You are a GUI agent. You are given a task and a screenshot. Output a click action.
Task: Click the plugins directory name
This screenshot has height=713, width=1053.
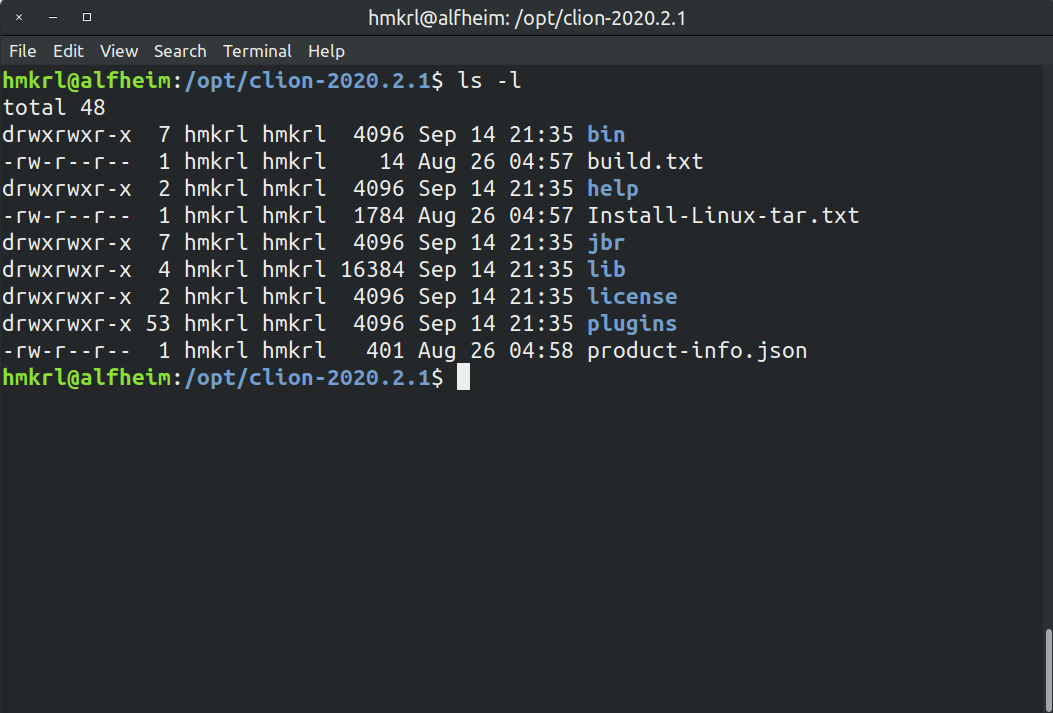[x=632, y=324]
